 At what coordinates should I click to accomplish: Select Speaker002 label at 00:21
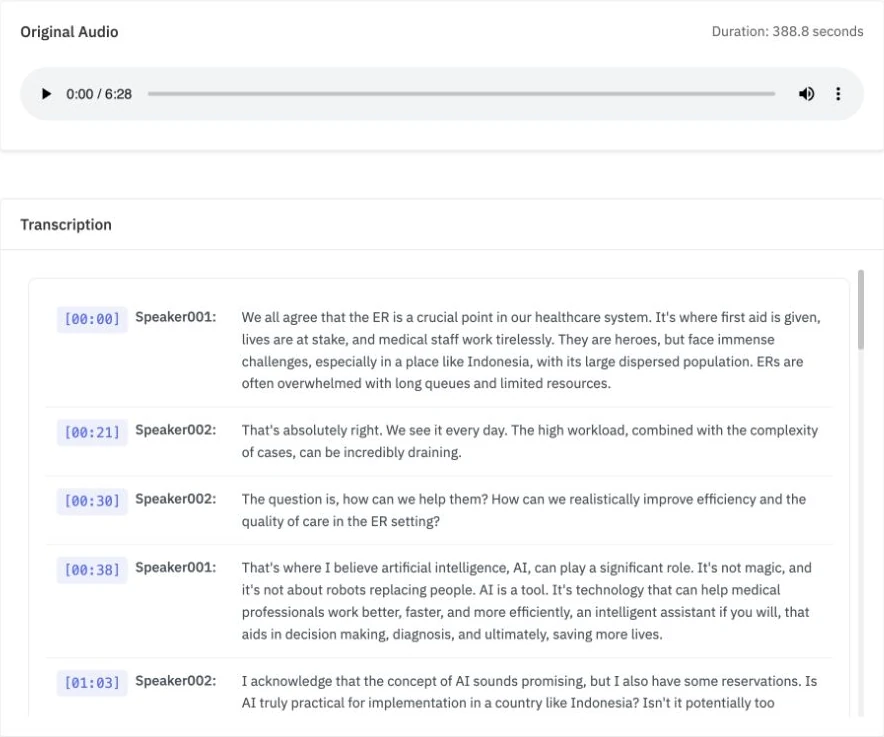click(175, 430)
